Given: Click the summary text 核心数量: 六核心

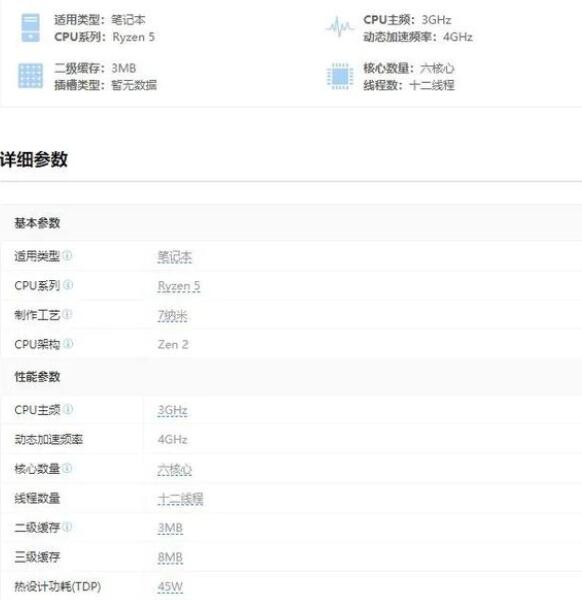Looking at the screenshot, I should point(409,68).
